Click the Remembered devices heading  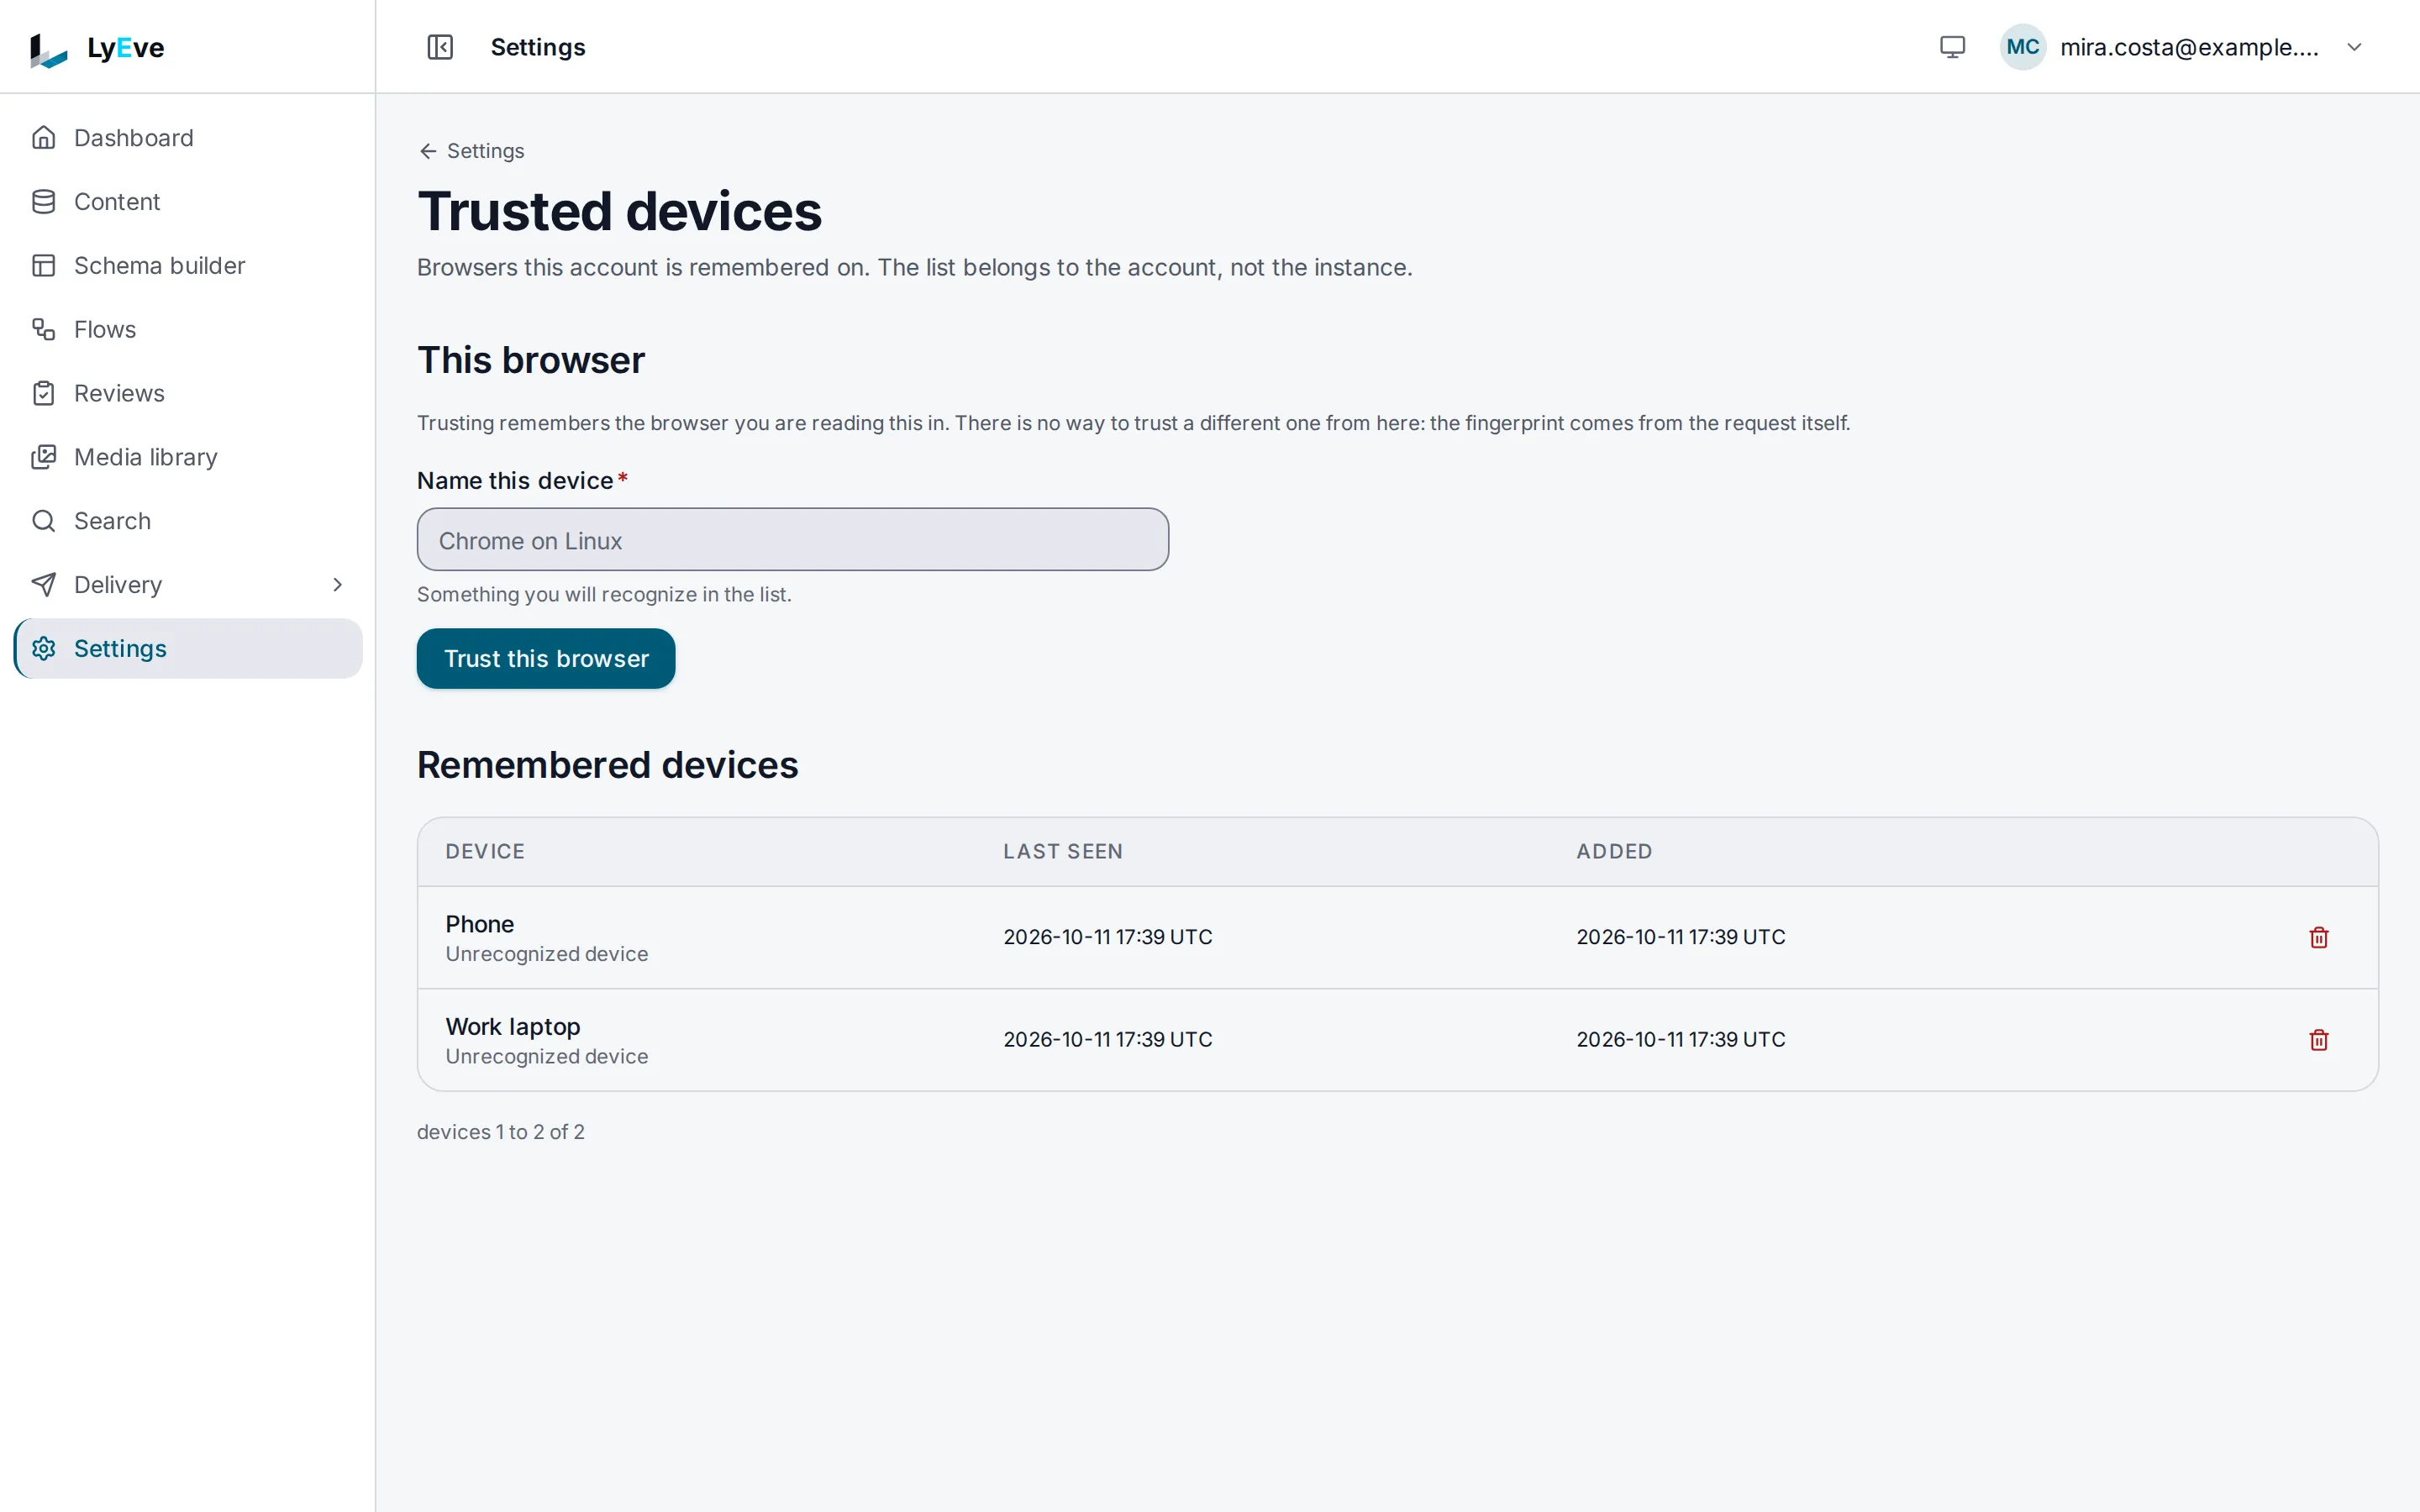(607, 765)
